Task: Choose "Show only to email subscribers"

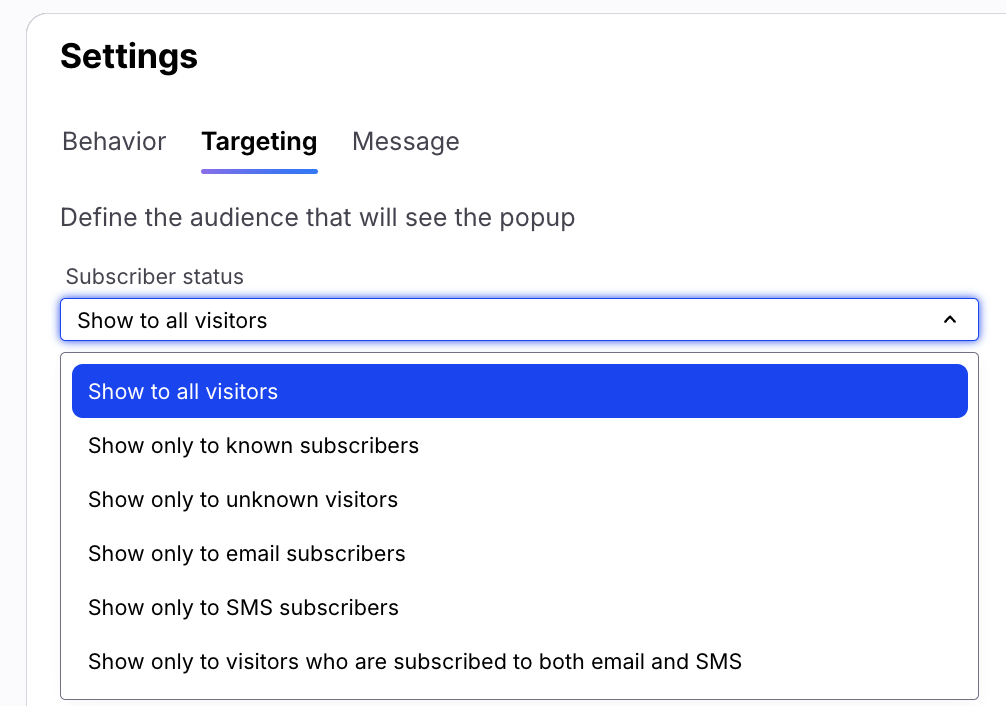Action: pos(247,553)
